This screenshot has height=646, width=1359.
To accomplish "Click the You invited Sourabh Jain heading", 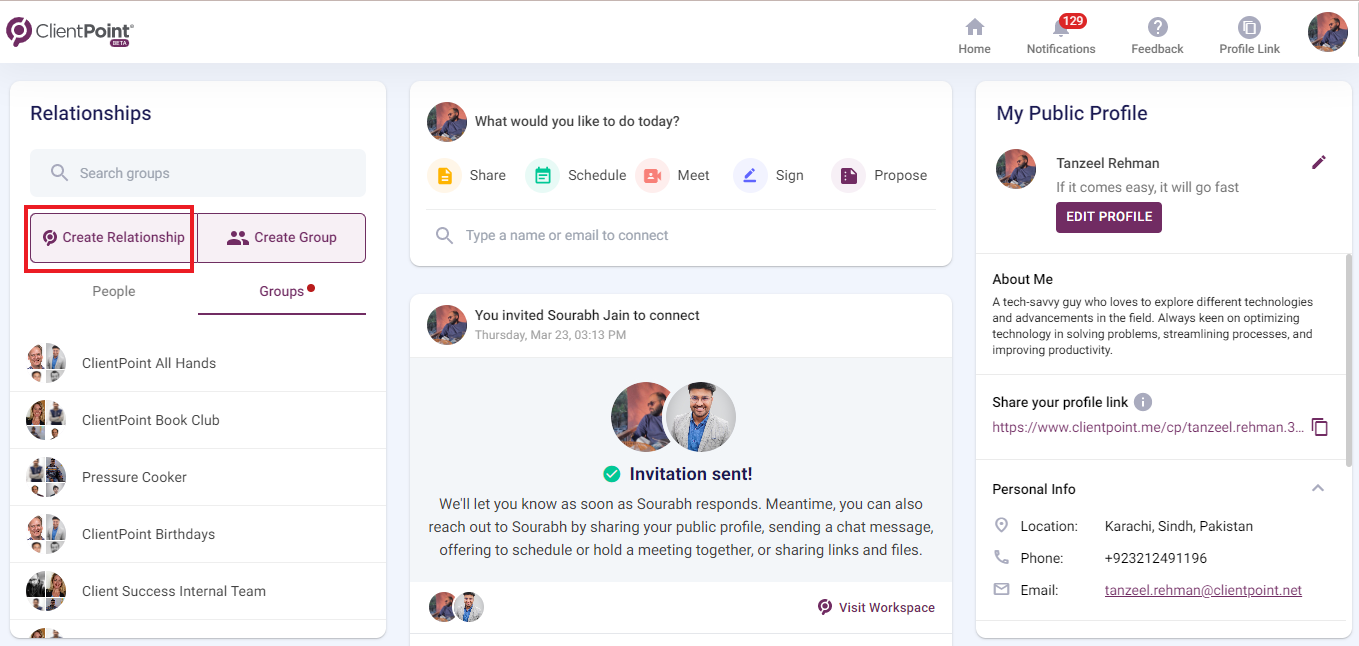I will (587, 315).
